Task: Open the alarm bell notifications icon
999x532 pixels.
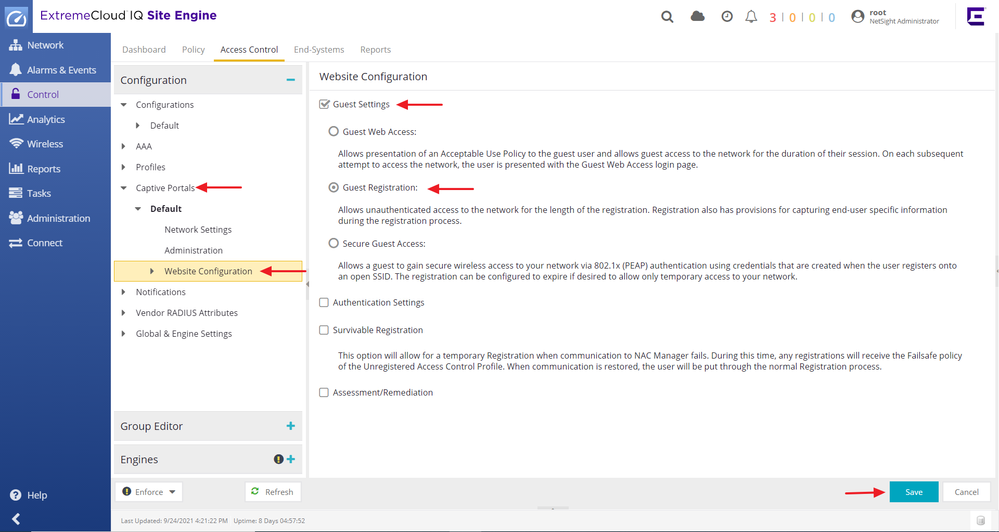Action: point(751,17)
